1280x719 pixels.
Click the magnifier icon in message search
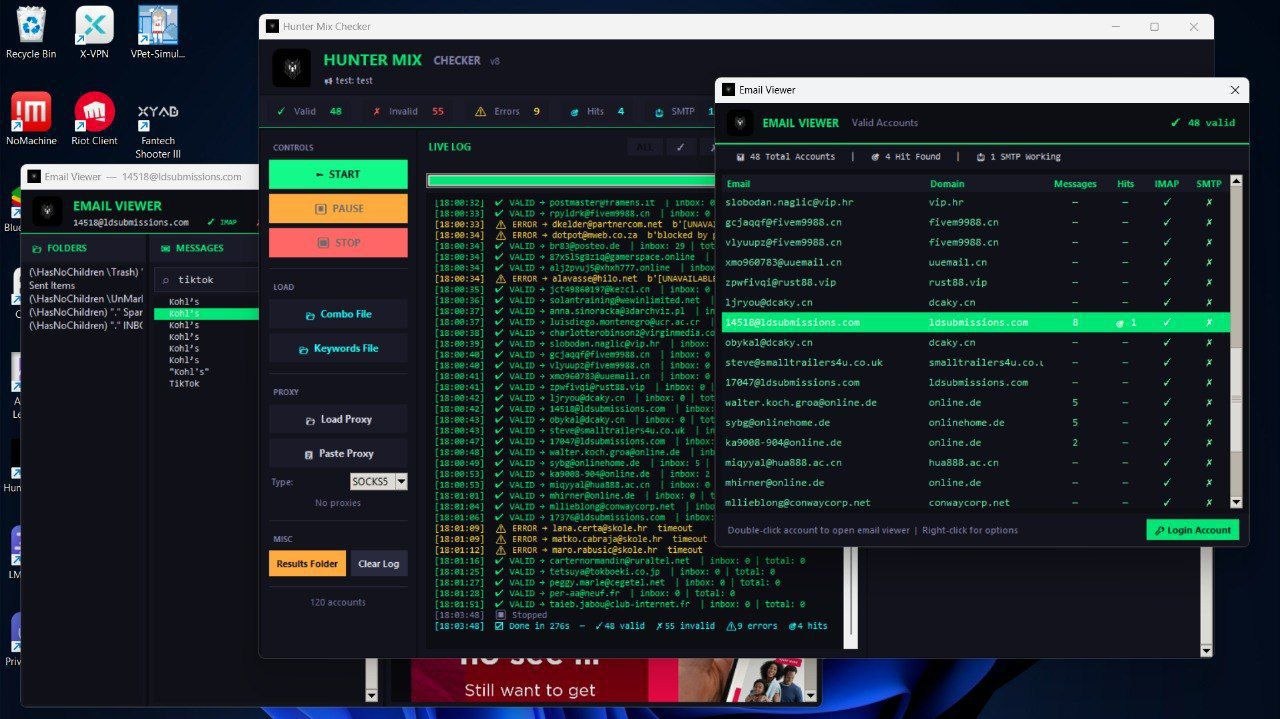(x=166, y=280)
